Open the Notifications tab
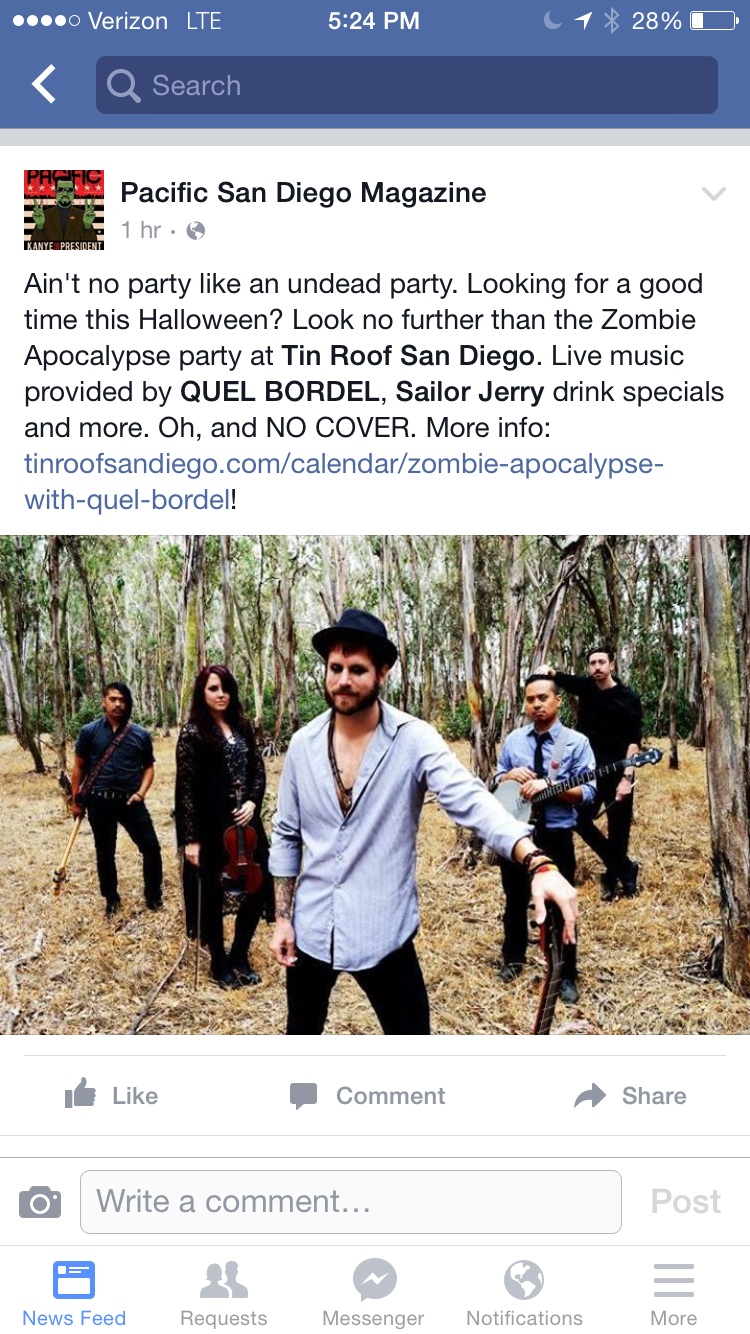This screenshot has height=1334, width=750. 524,1294
